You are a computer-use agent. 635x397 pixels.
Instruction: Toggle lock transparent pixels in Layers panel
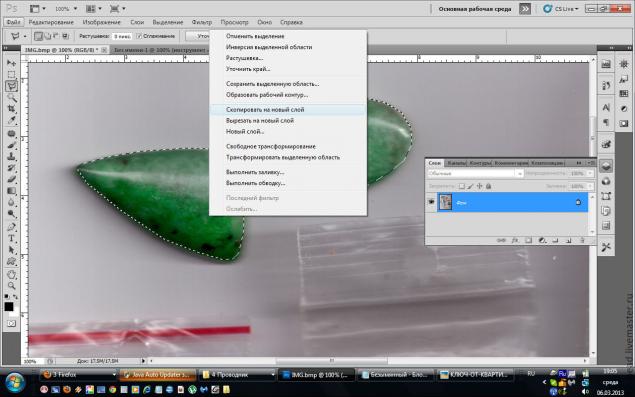(x=461, y=186)
